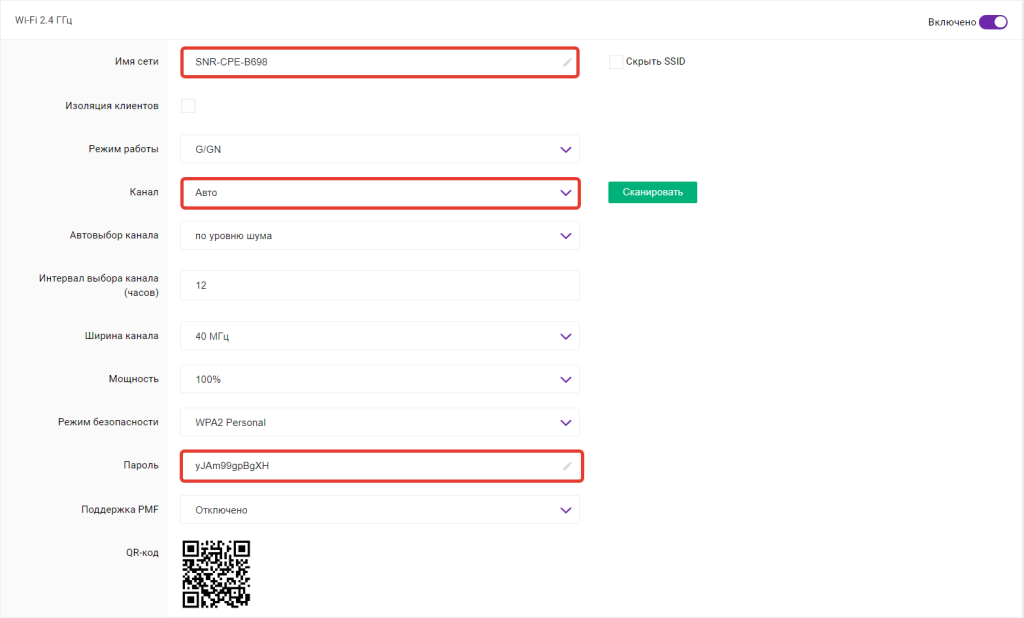Enable the 'Изоляция клиентов' checkbox
Image resolution: width=1024 pixels, height=618 pixels.
[x=188, y=106]
